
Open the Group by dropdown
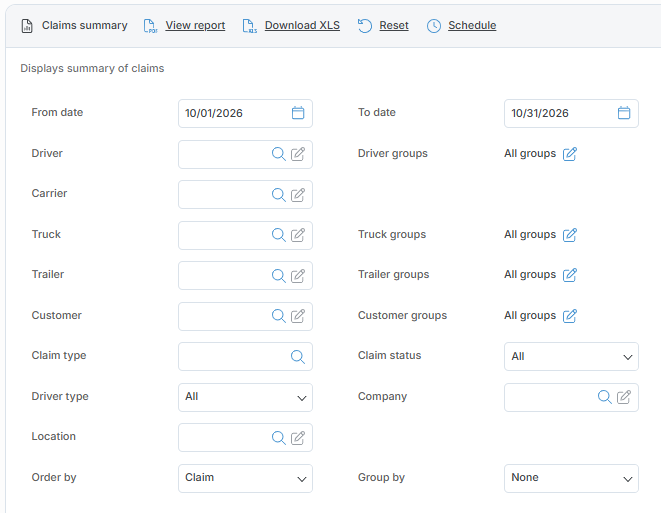click(571, 478)
